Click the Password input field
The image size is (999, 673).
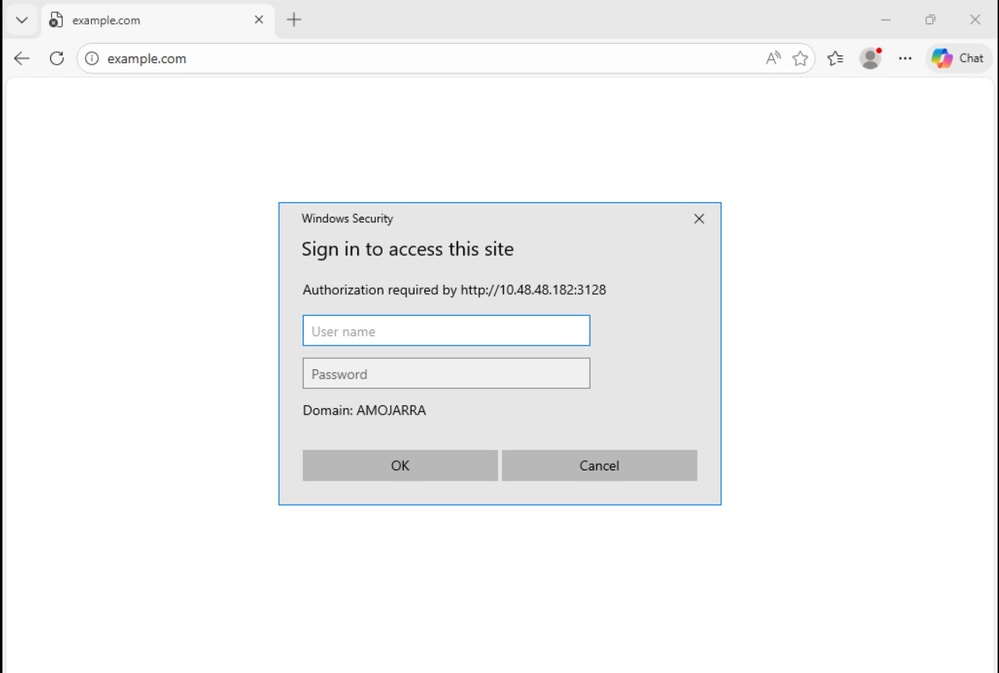pyautogui.click(x=445, y=373)
